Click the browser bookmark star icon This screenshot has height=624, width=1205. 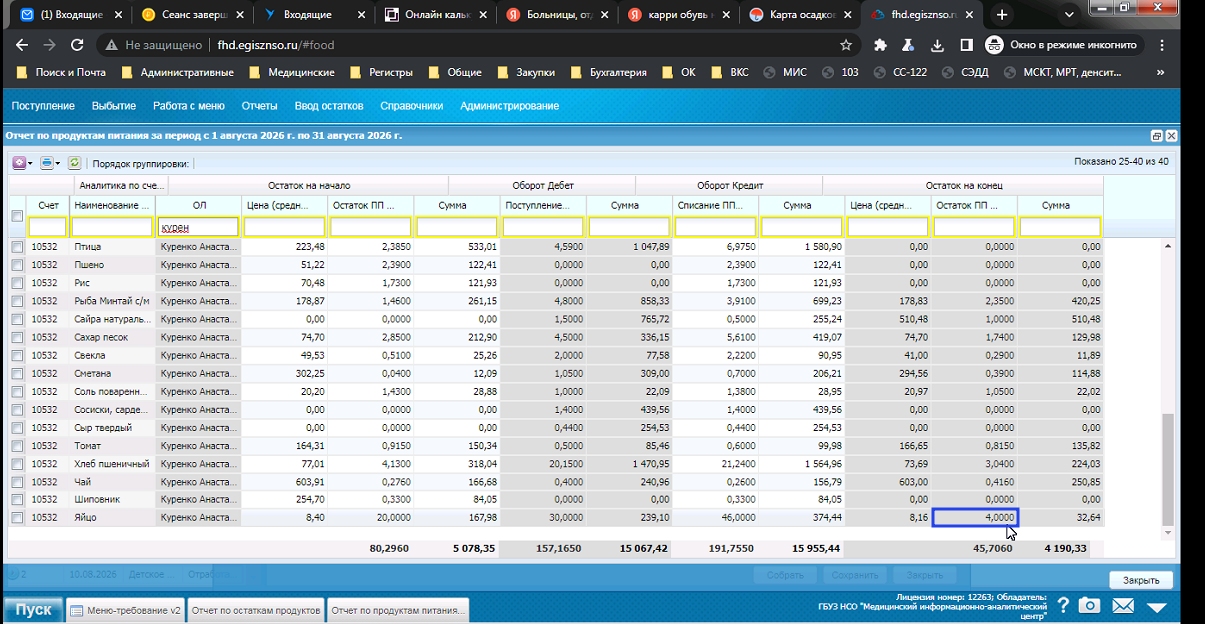(846, 45)
